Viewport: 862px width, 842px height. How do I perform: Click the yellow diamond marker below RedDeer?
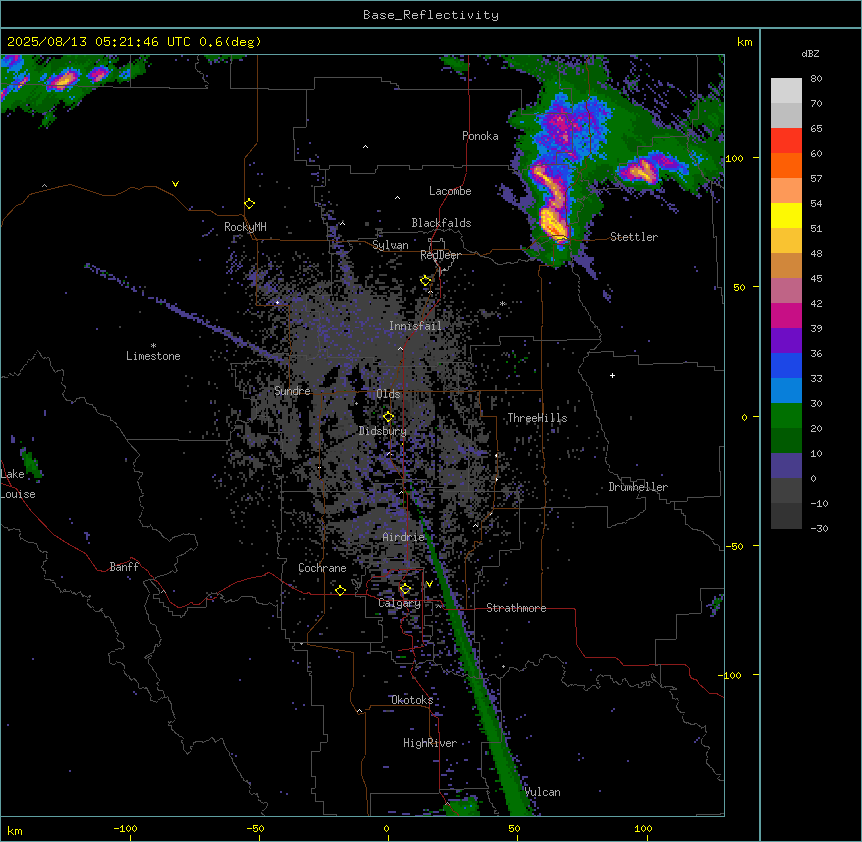coord(425,281)
